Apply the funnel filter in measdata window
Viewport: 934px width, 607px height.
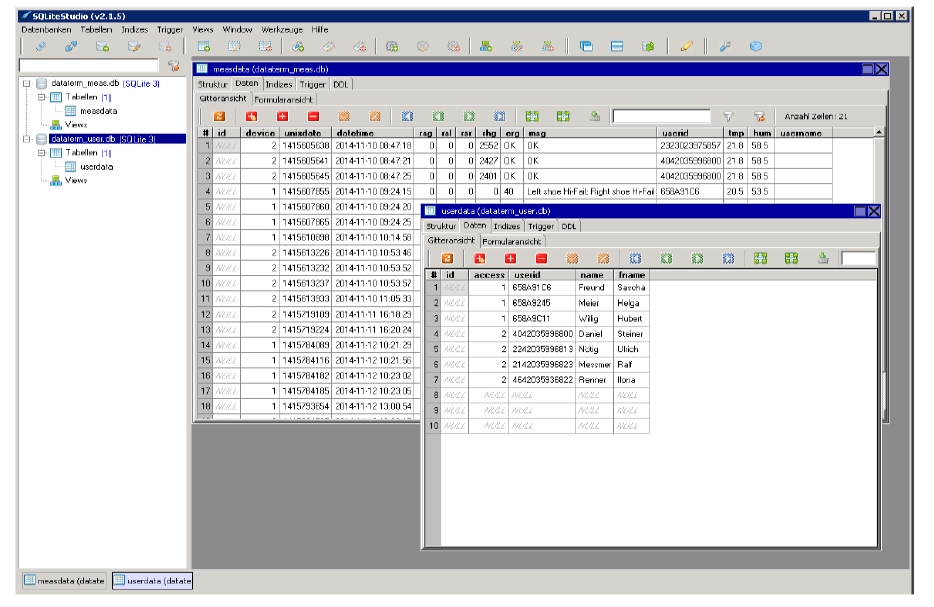point(728,116)
